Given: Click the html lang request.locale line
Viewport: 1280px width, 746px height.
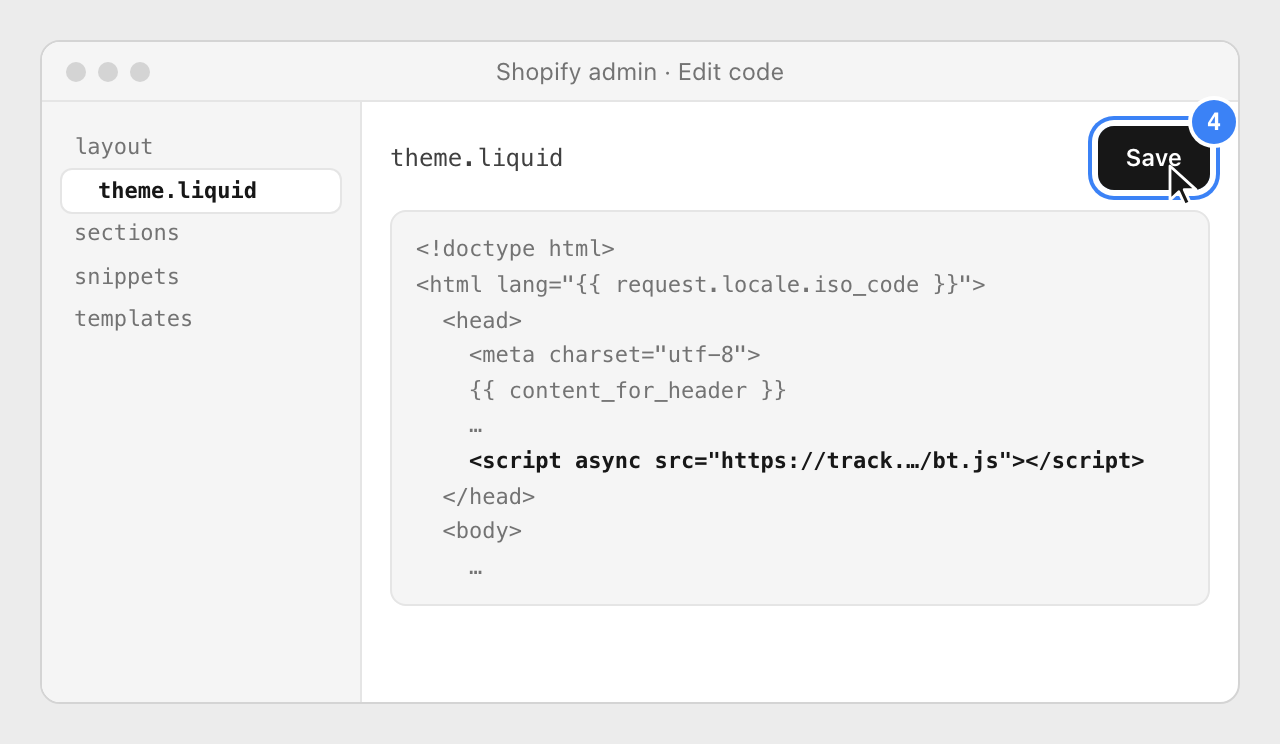Looking at the screenshot, I should coord(701,285).
